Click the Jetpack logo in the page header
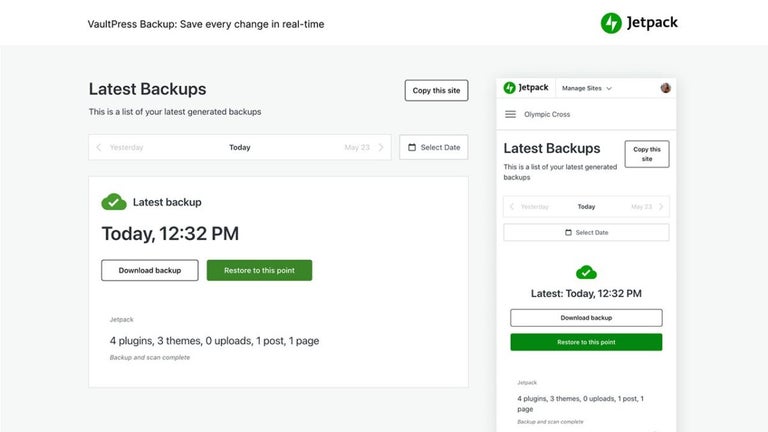The height and width of the screenshot is (432, 768). pyautogui.click(x=638, y=22)
